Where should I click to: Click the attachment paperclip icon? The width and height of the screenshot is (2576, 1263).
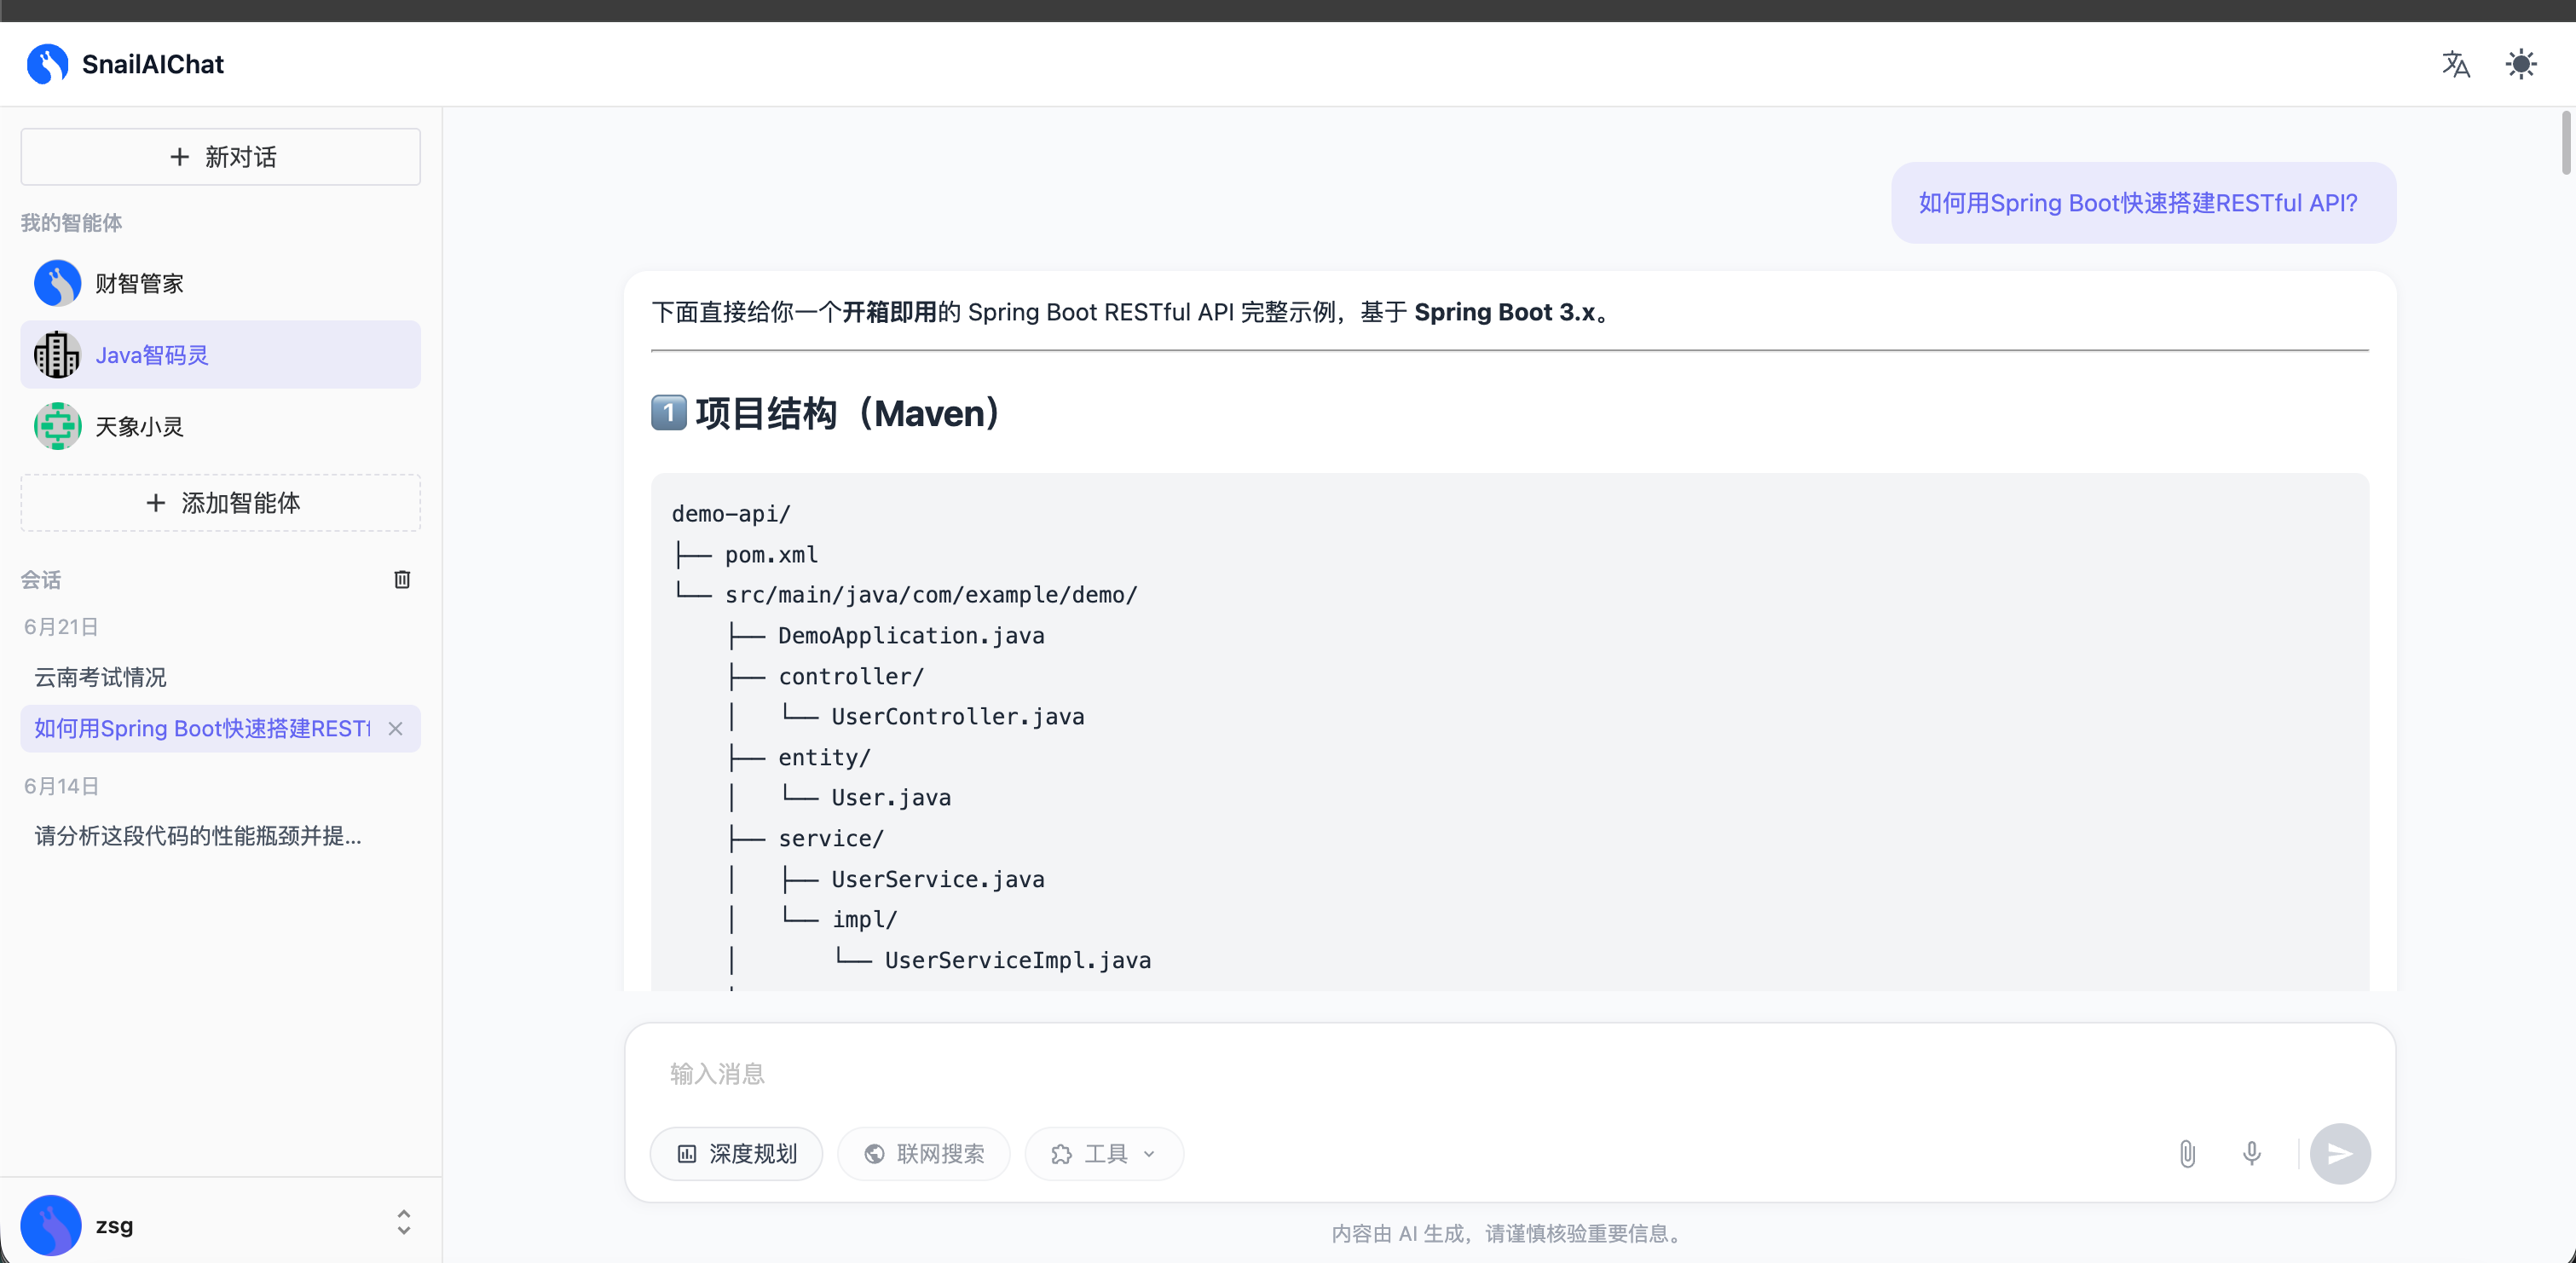tap(2187, 1154)
